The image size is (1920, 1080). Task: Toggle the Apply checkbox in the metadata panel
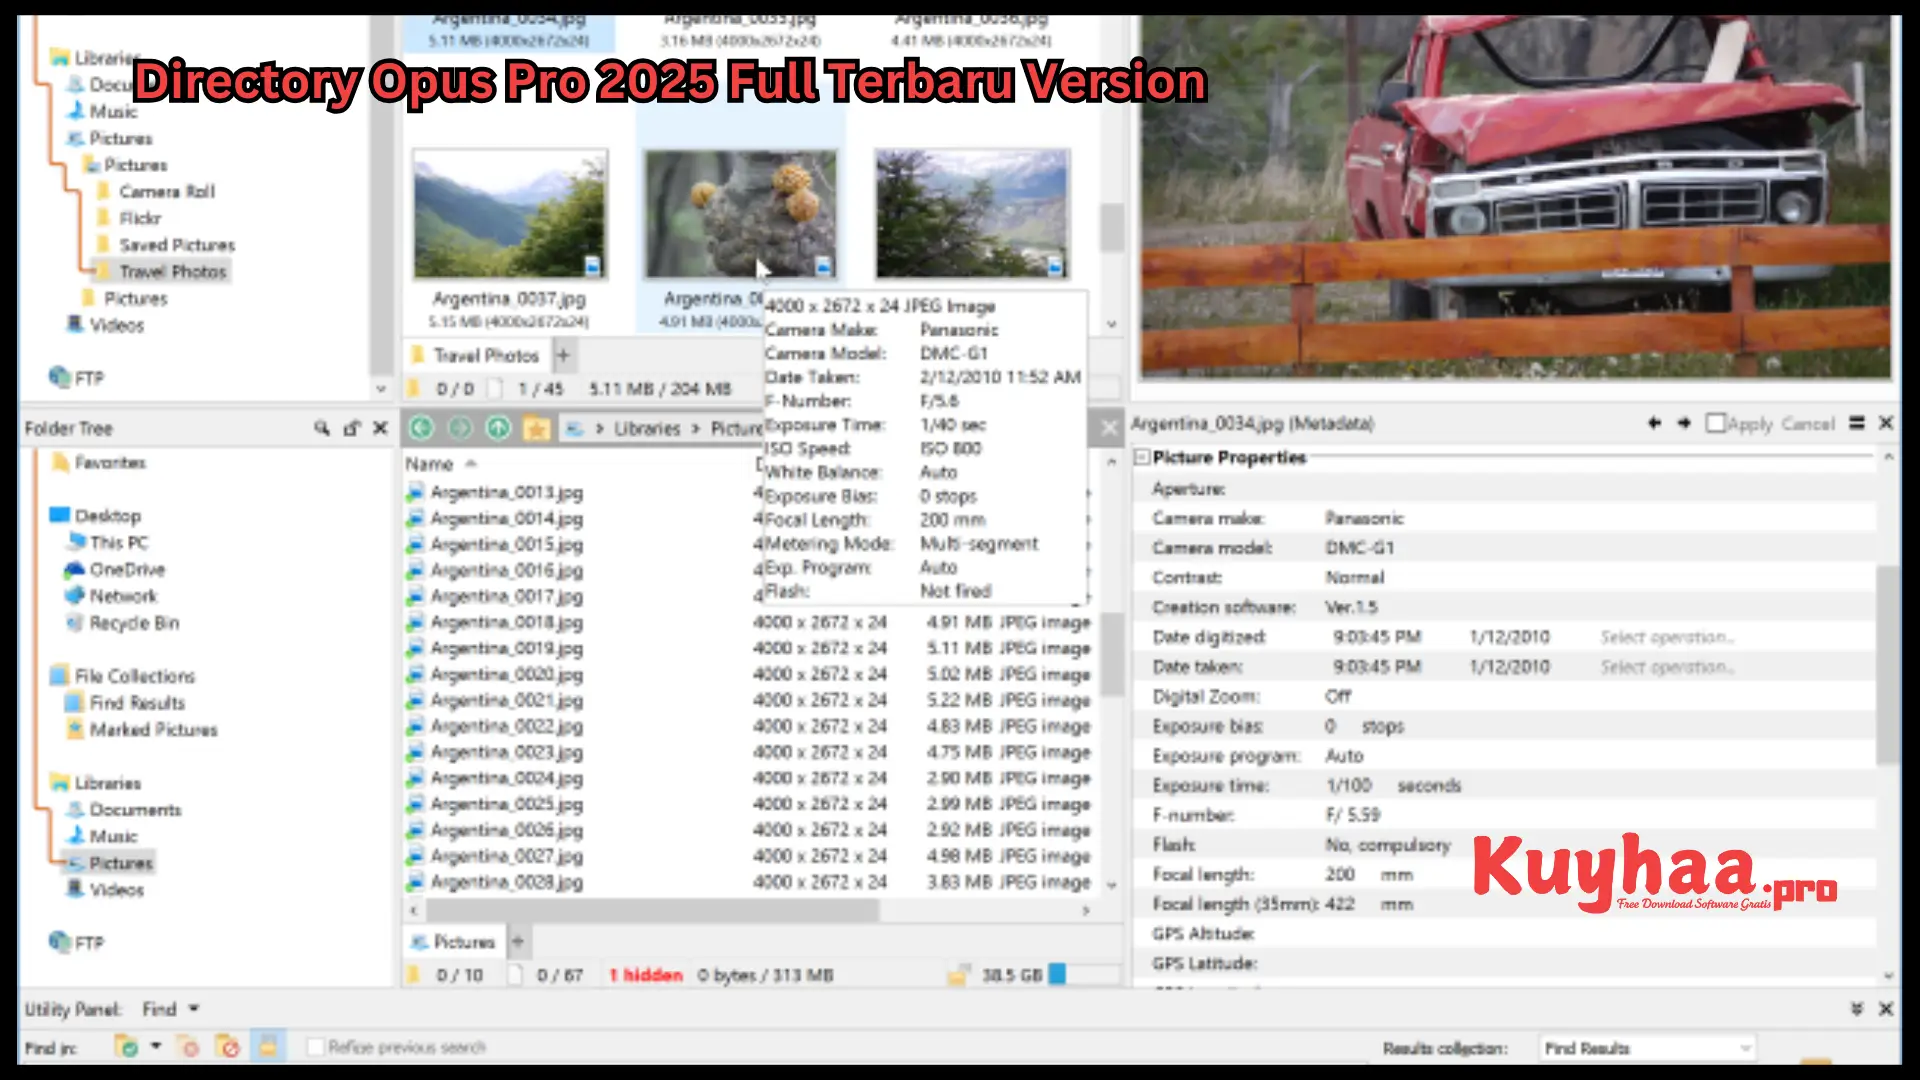[x=1714, y=423]
